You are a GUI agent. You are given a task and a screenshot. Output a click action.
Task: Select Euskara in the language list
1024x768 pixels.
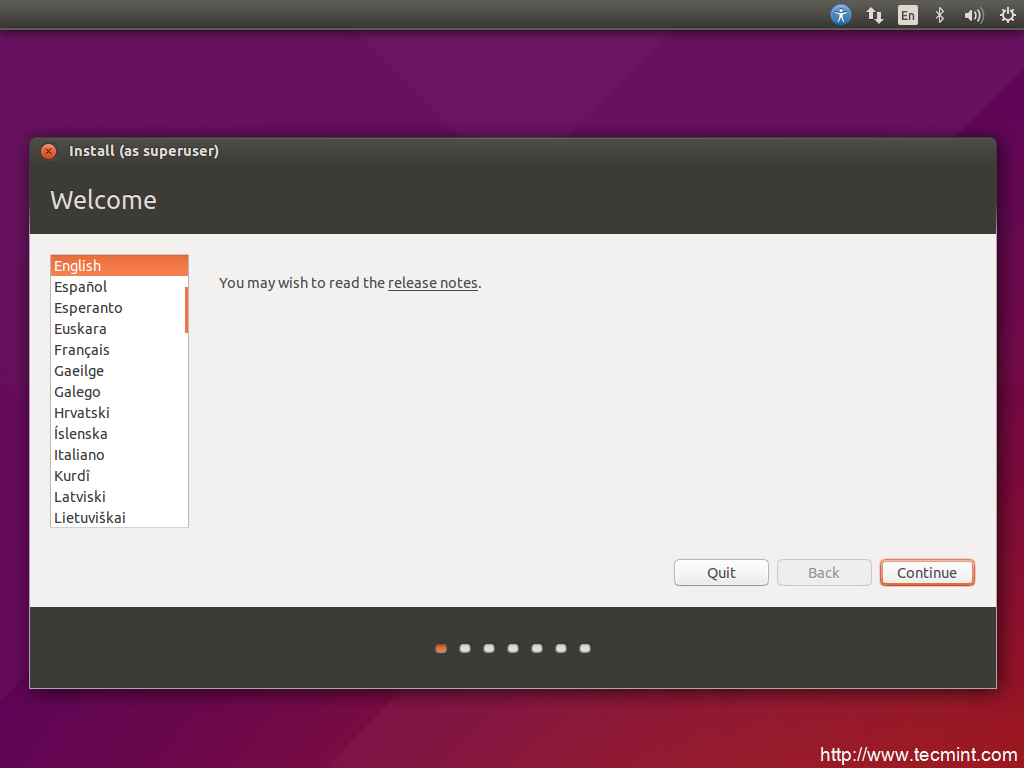tap(119, 328)
